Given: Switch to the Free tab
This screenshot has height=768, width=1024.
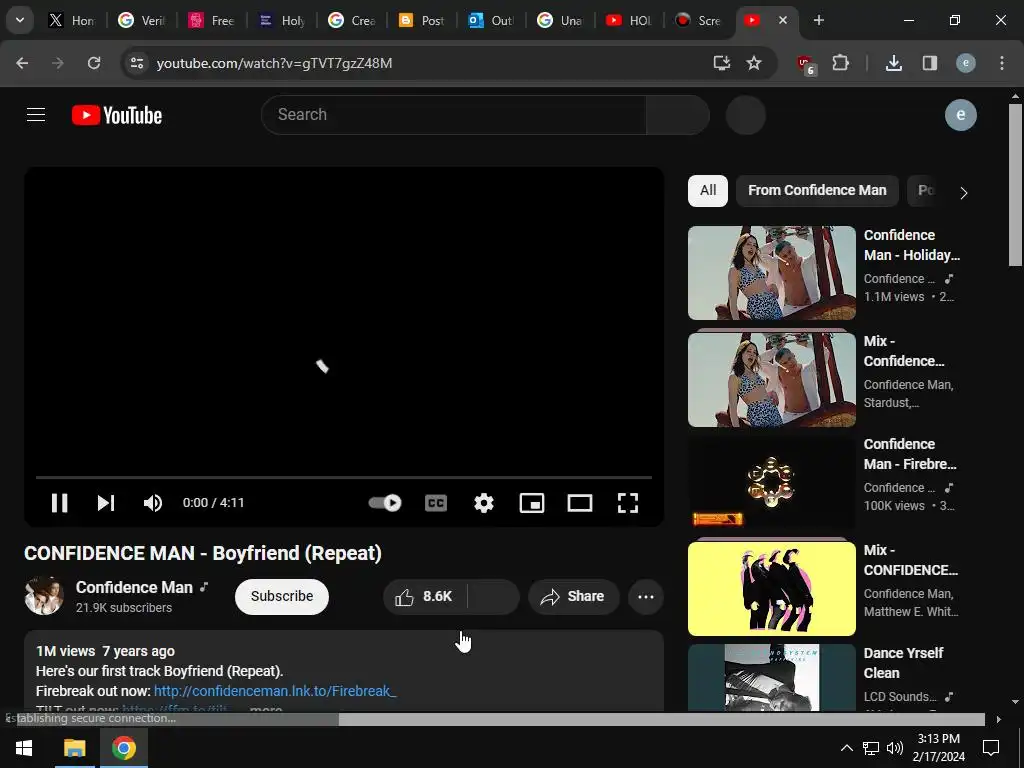Looking at the screenshot, I should 212,20.
